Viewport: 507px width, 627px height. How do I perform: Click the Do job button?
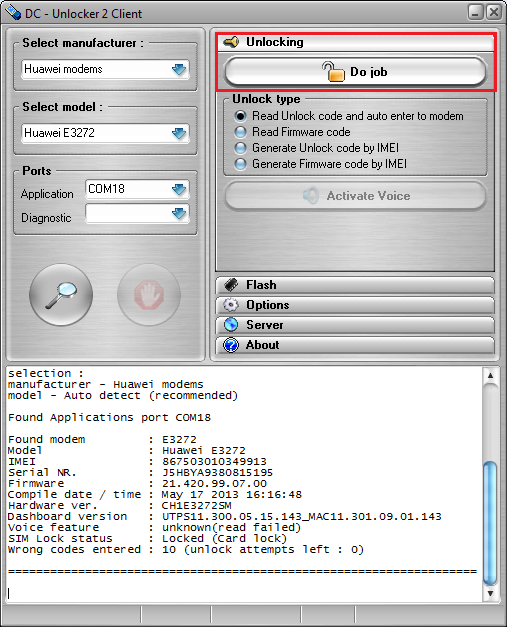[355, 72]
